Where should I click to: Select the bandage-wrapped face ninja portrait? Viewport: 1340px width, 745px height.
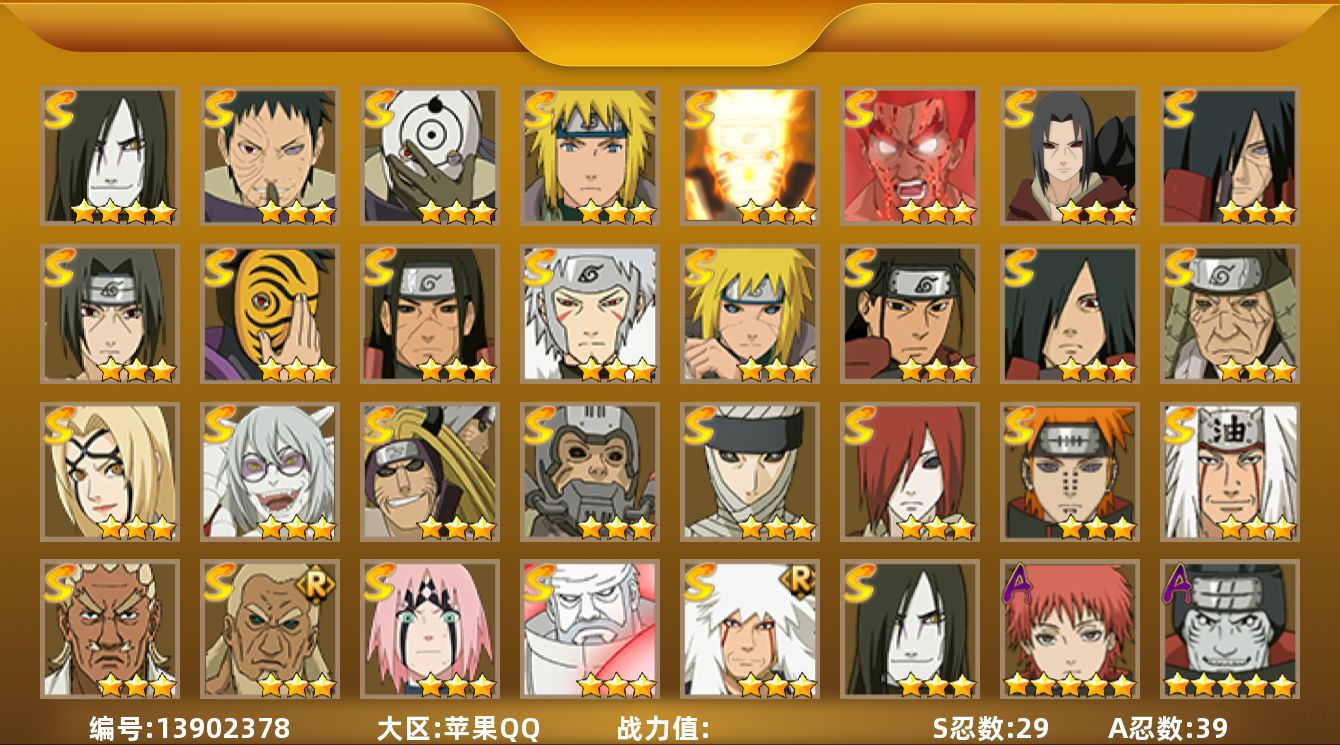[749, 471]
